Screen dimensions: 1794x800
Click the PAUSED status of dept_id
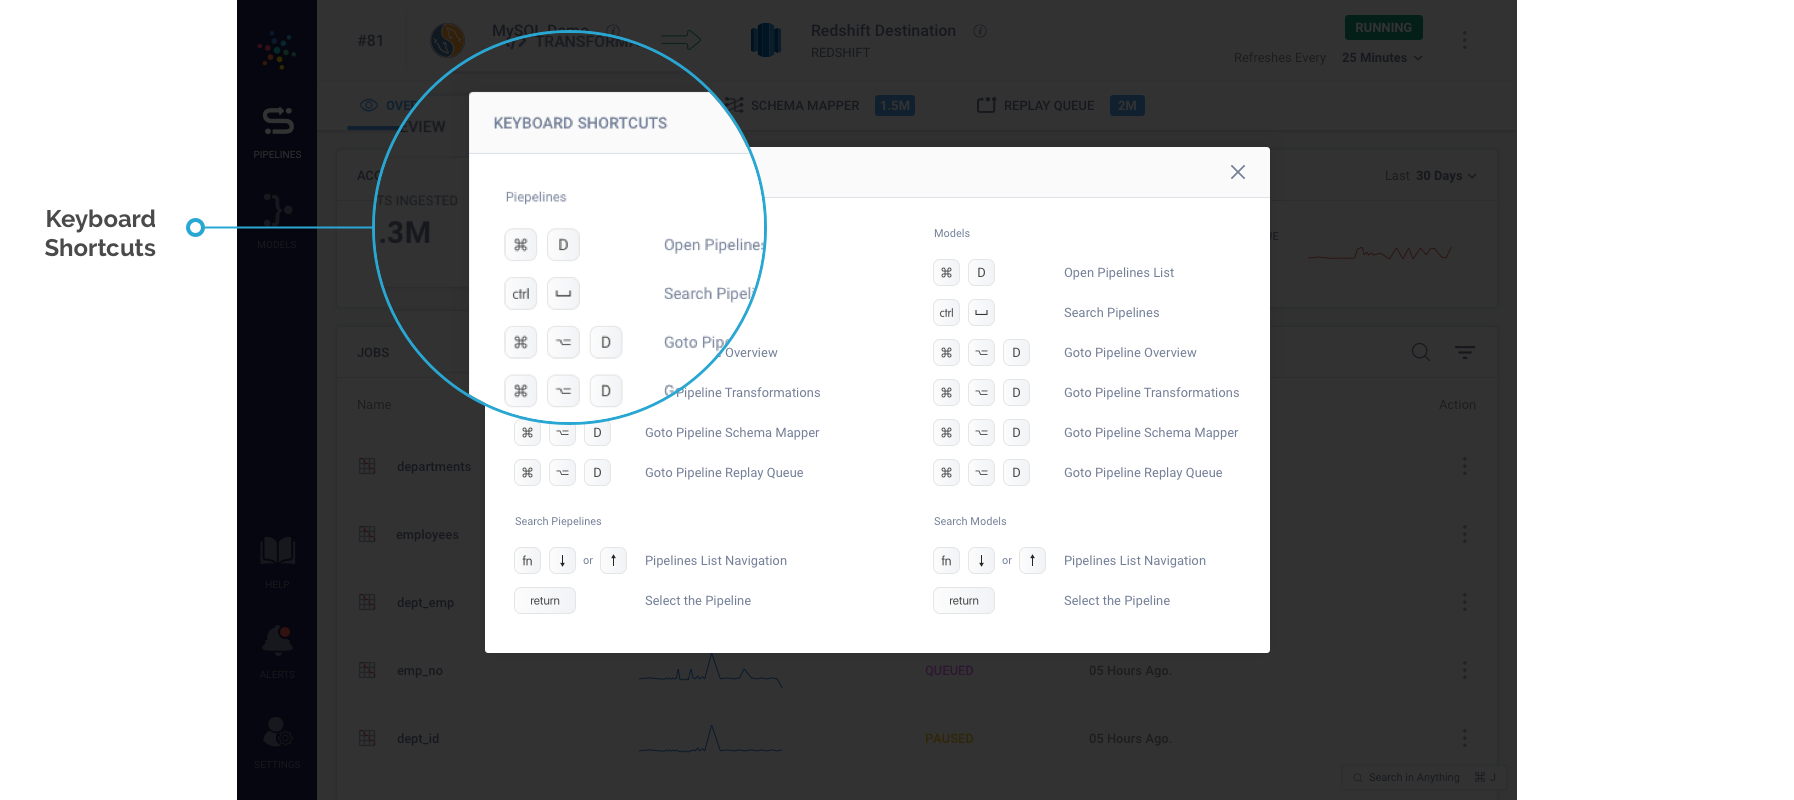pos(949,739)
